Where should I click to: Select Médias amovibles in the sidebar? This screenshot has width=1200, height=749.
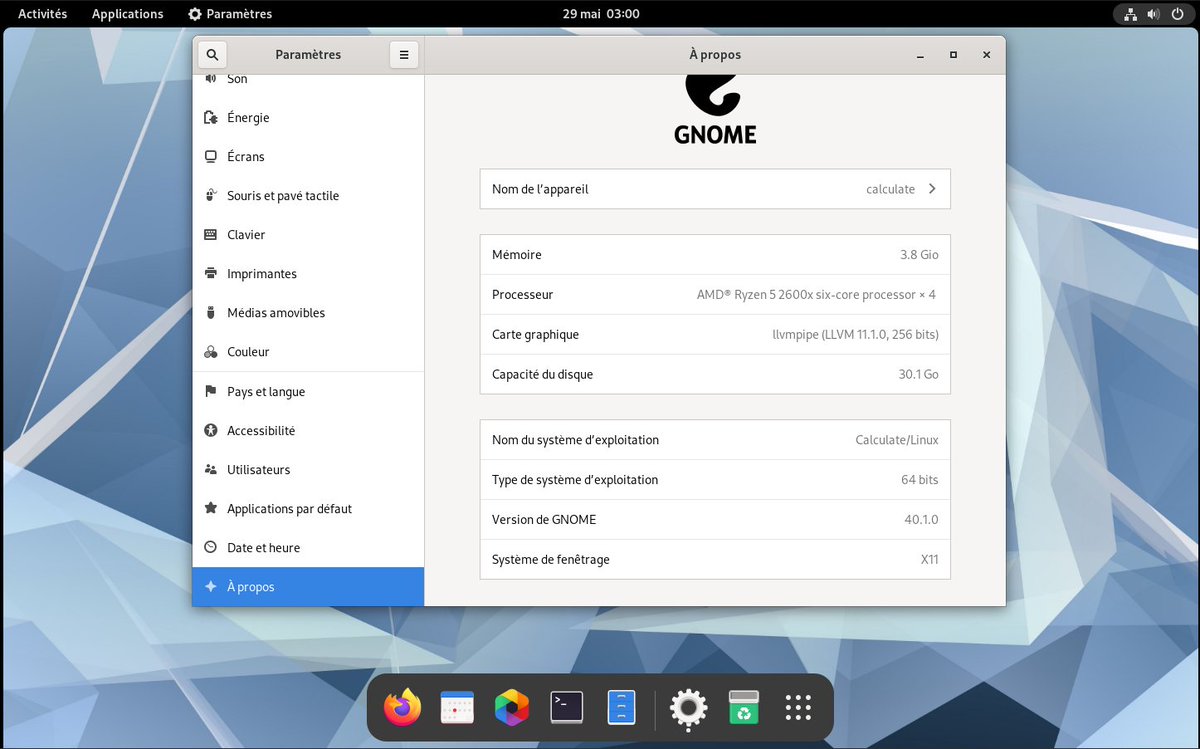pyautogui.click(x=308, y=312)
